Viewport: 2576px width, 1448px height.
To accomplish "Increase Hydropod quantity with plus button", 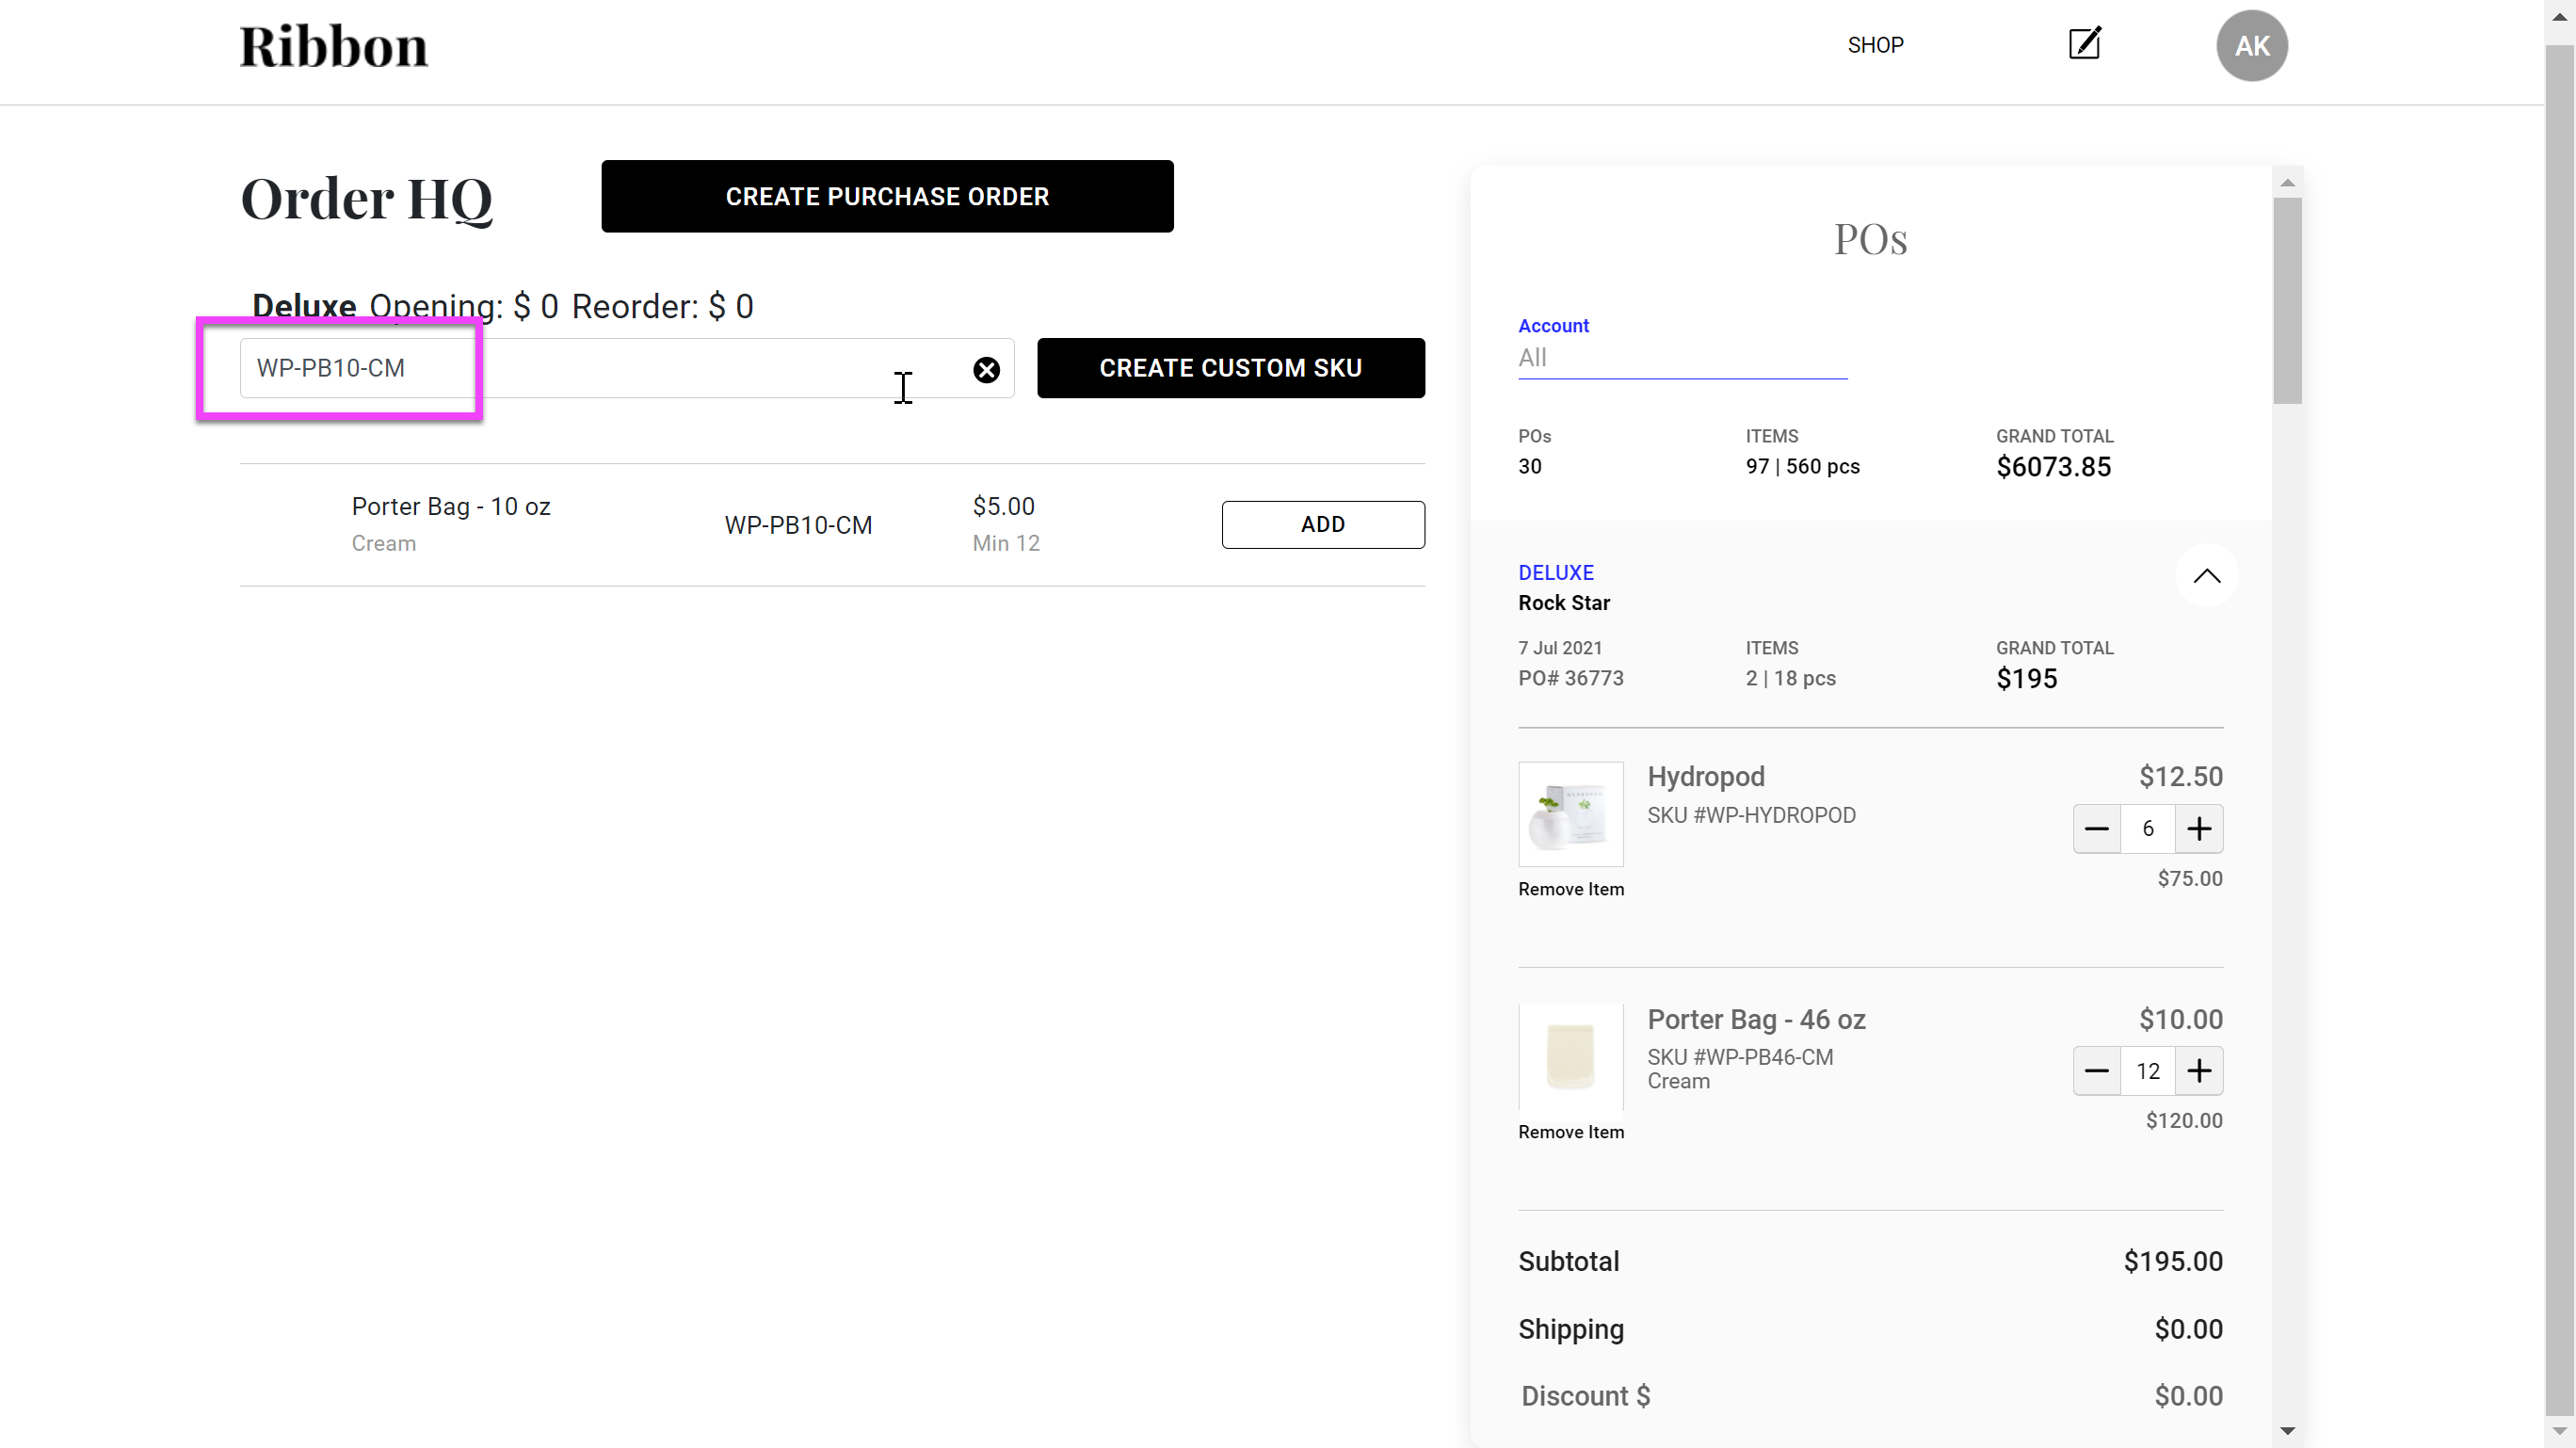I will (2198, 829).
